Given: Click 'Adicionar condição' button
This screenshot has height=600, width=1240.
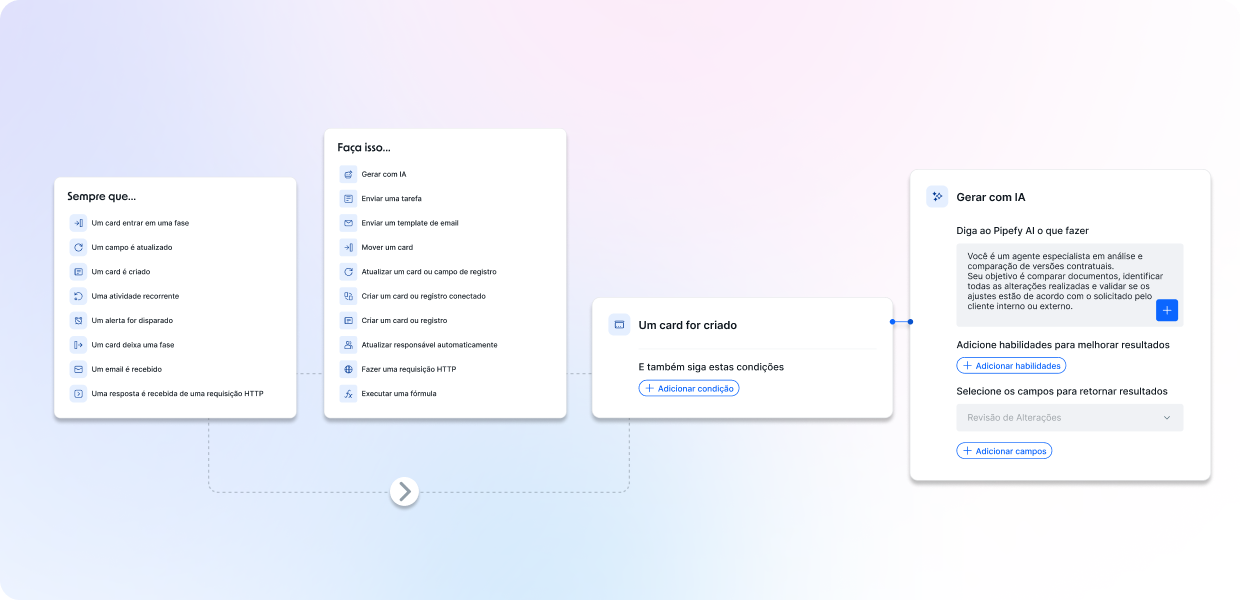Looking at the screenshot, I should coord(689,388).
